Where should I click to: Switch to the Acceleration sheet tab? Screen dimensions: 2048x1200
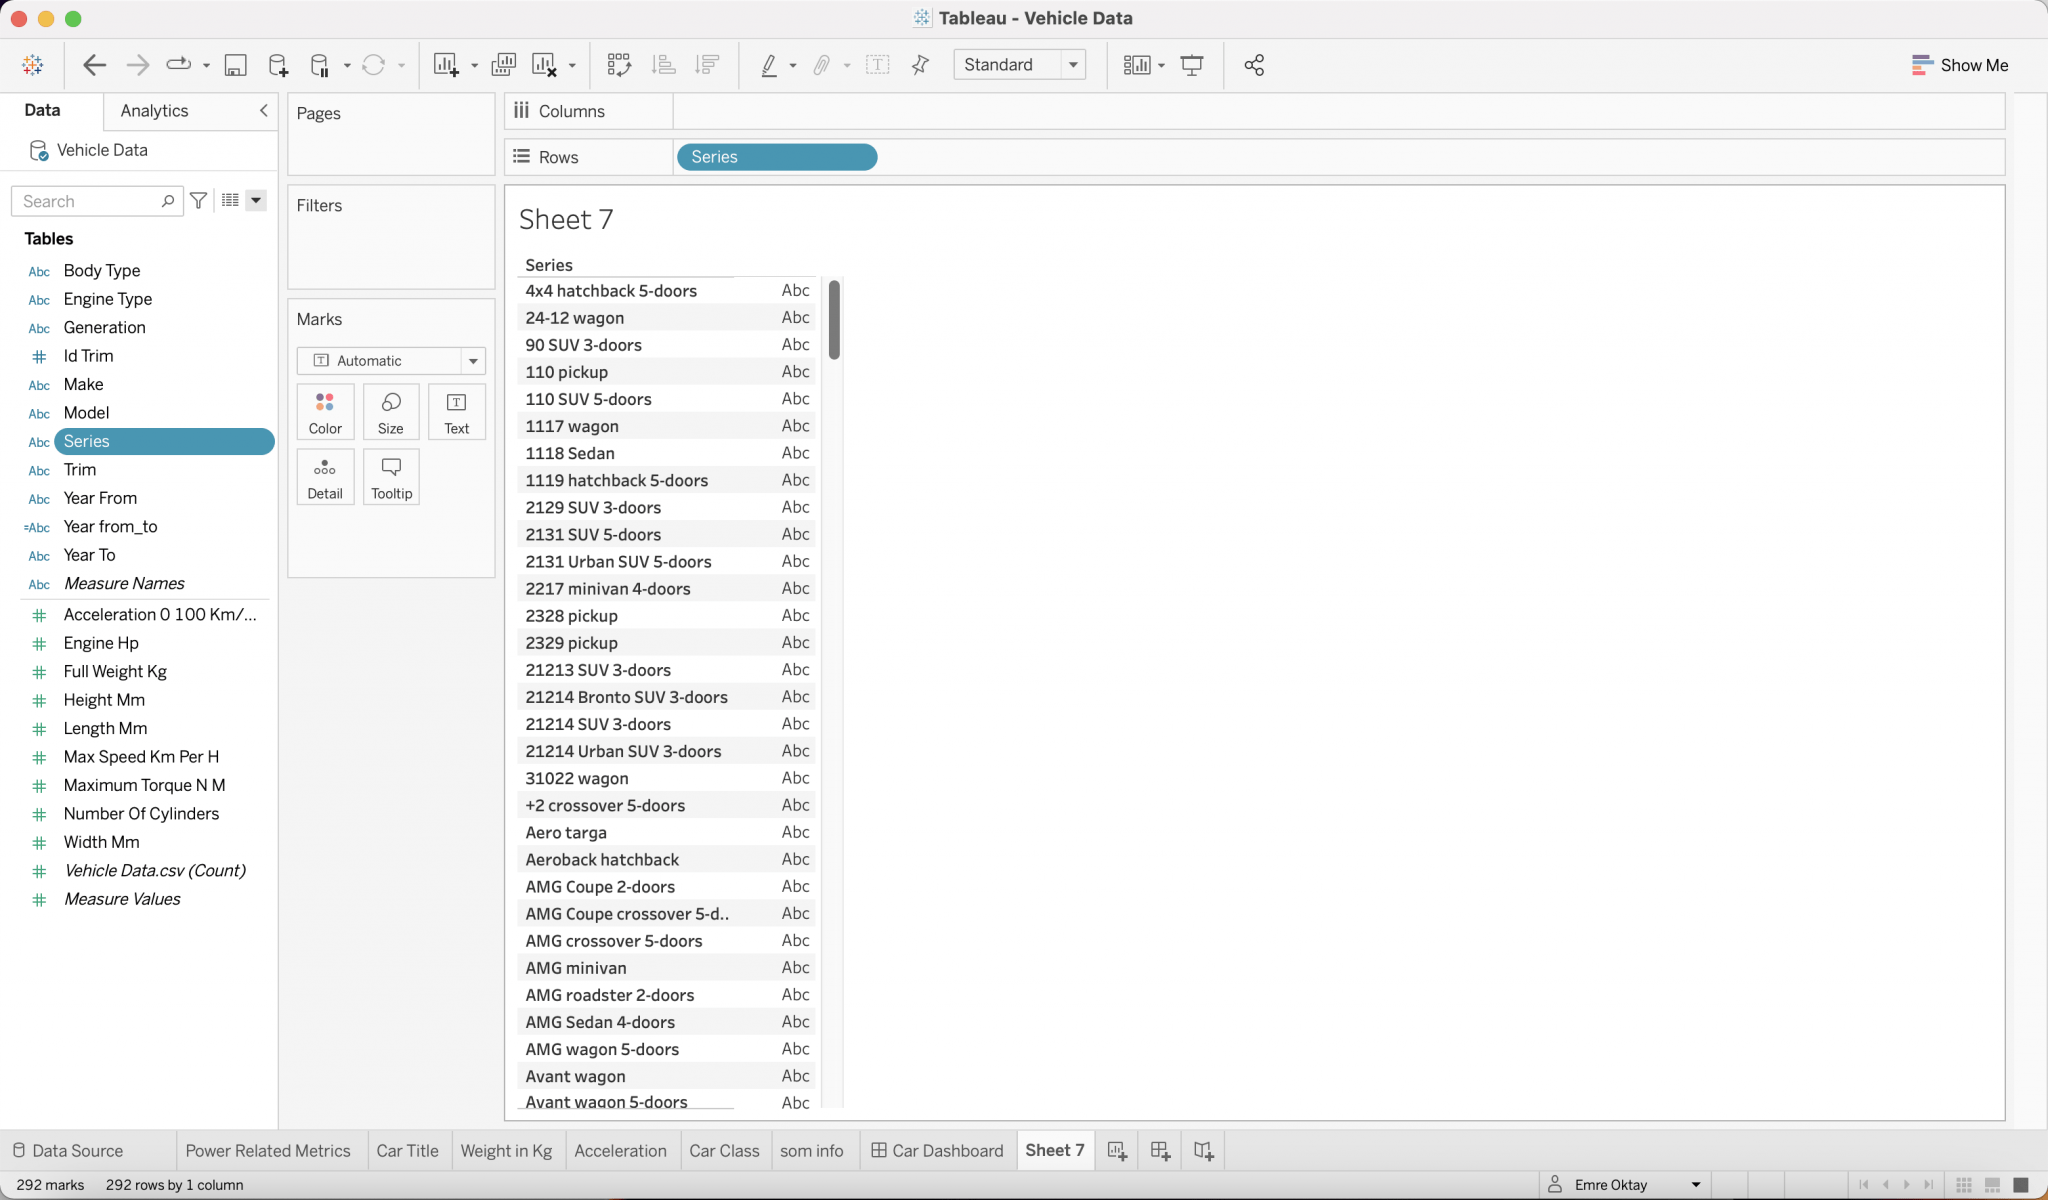point(620,1151)
